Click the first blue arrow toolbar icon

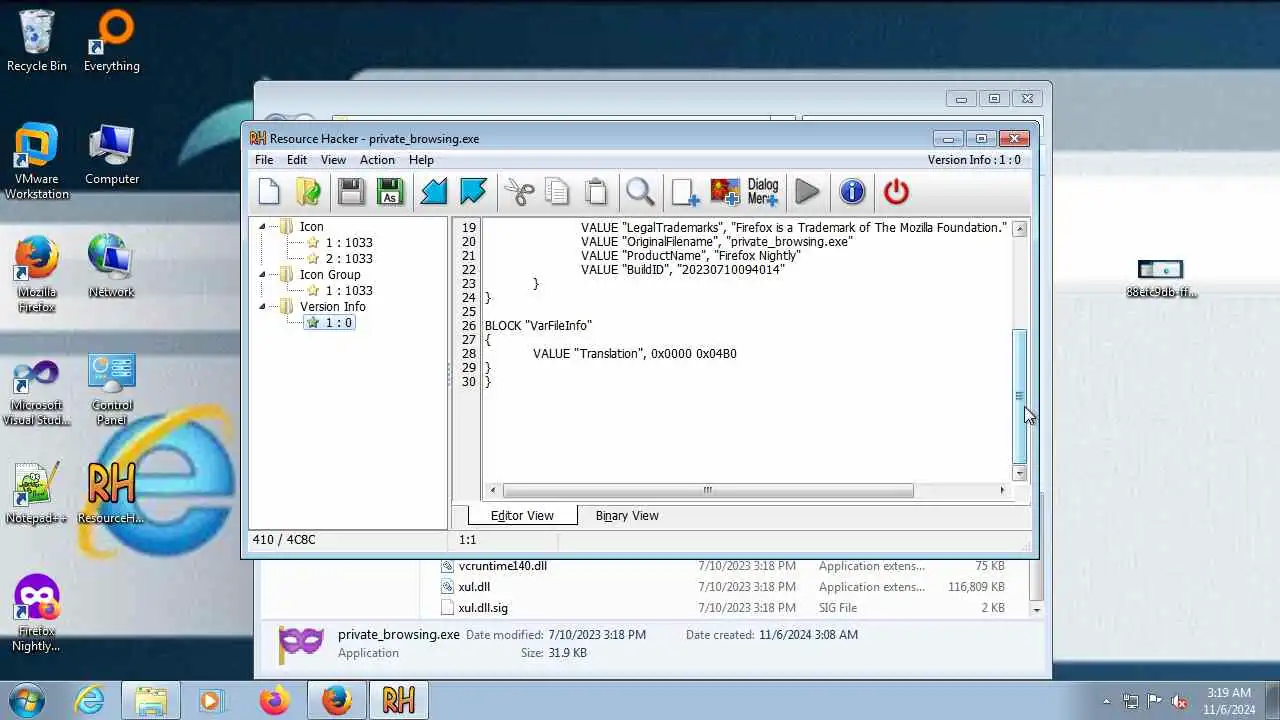pos(434,191)
